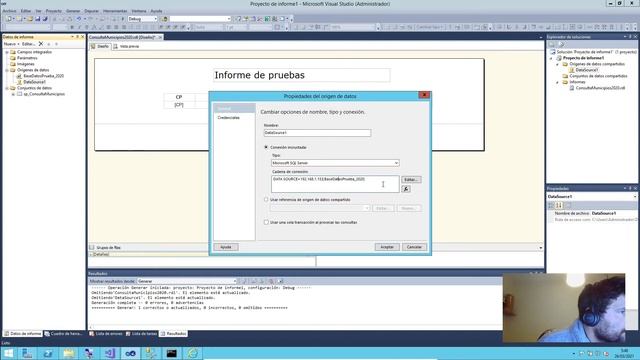Select DataSource1 in Datos de informe tree

click(x=34, y=82)
